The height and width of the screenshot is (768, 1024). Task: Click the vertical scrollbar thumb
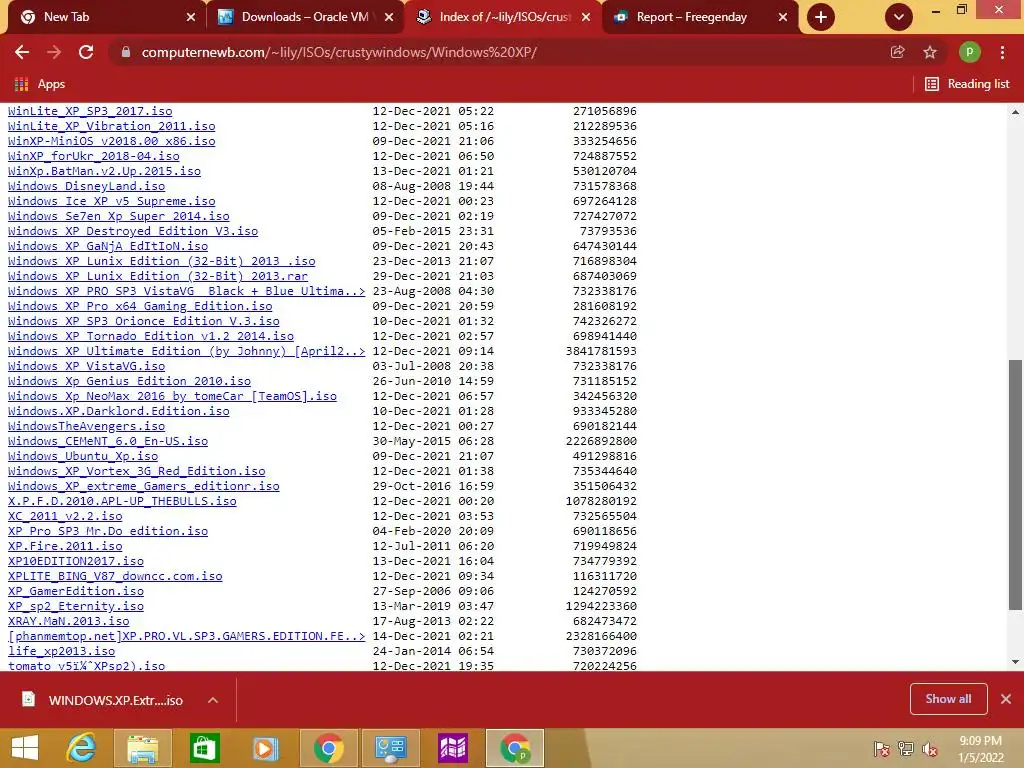click(1015, 485)
